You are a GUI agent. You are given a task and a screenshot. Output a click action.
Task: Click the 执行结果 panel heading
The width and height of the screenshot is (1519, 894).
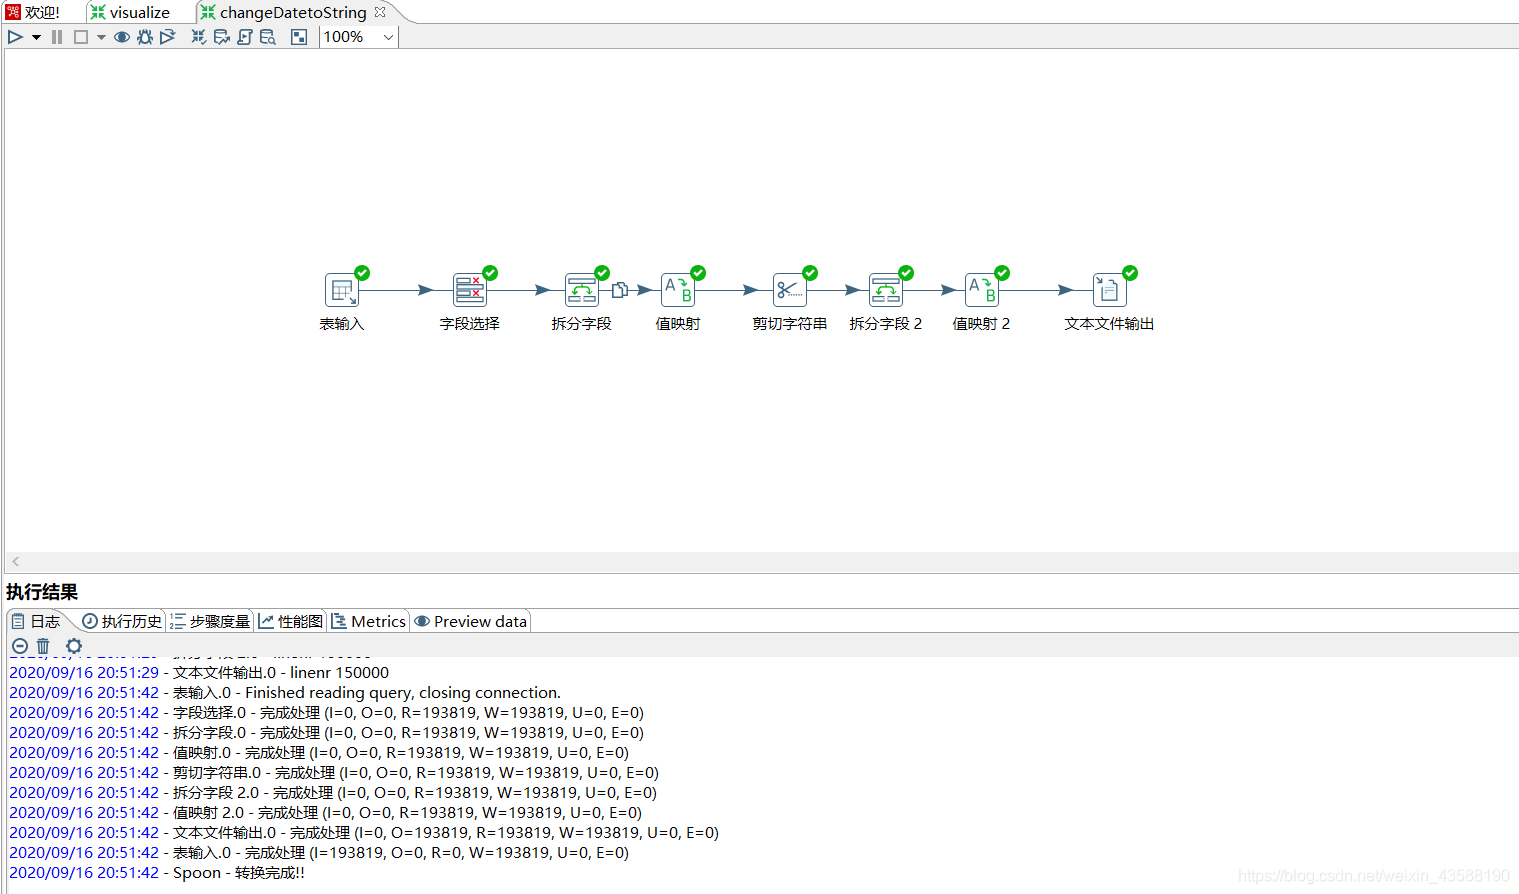point(42,592)
